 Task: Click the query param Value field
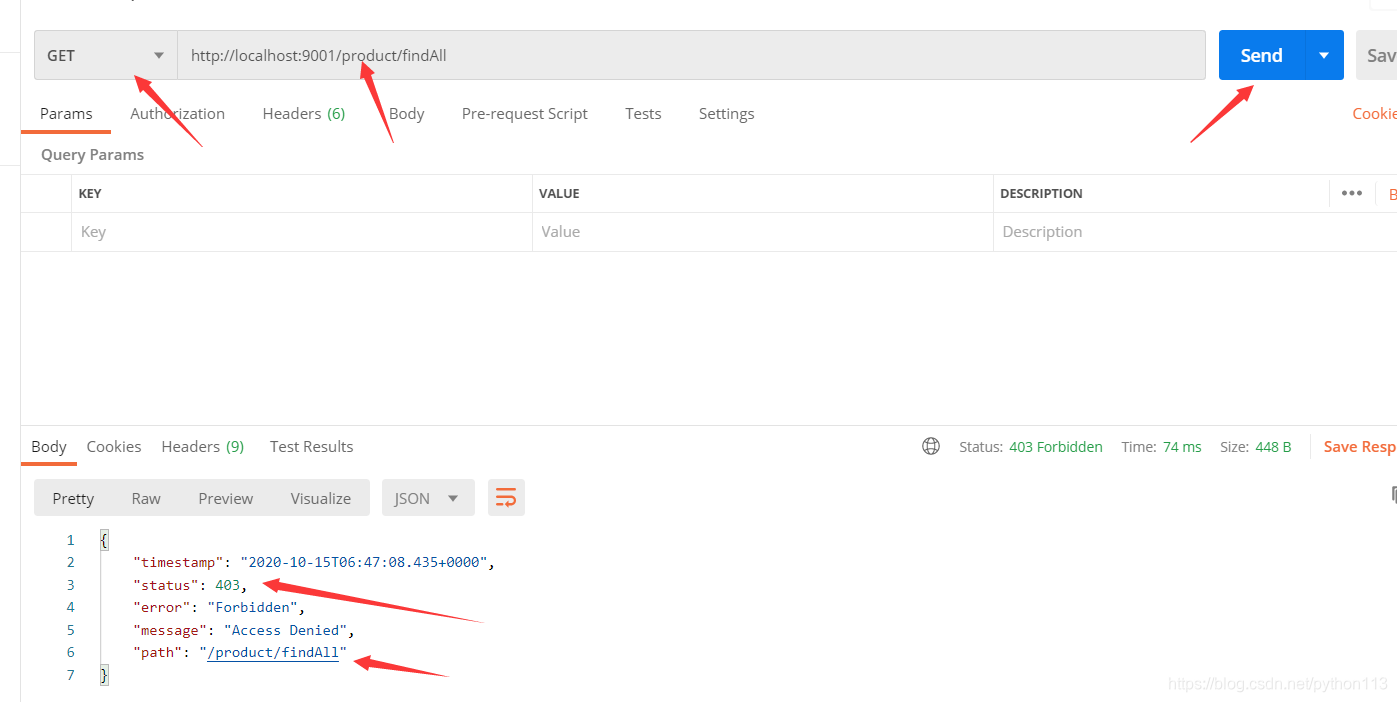763,232
